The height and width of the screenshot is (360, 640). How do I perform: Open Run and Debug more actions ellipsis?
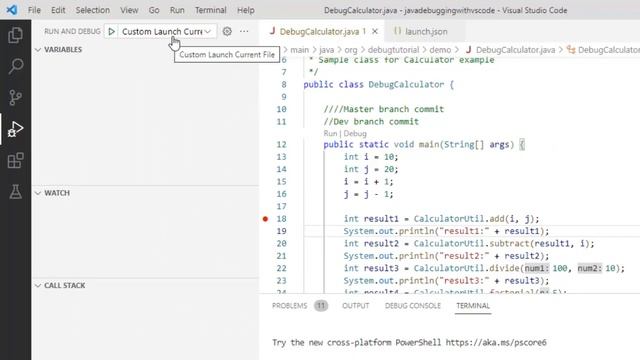point(244,31)
